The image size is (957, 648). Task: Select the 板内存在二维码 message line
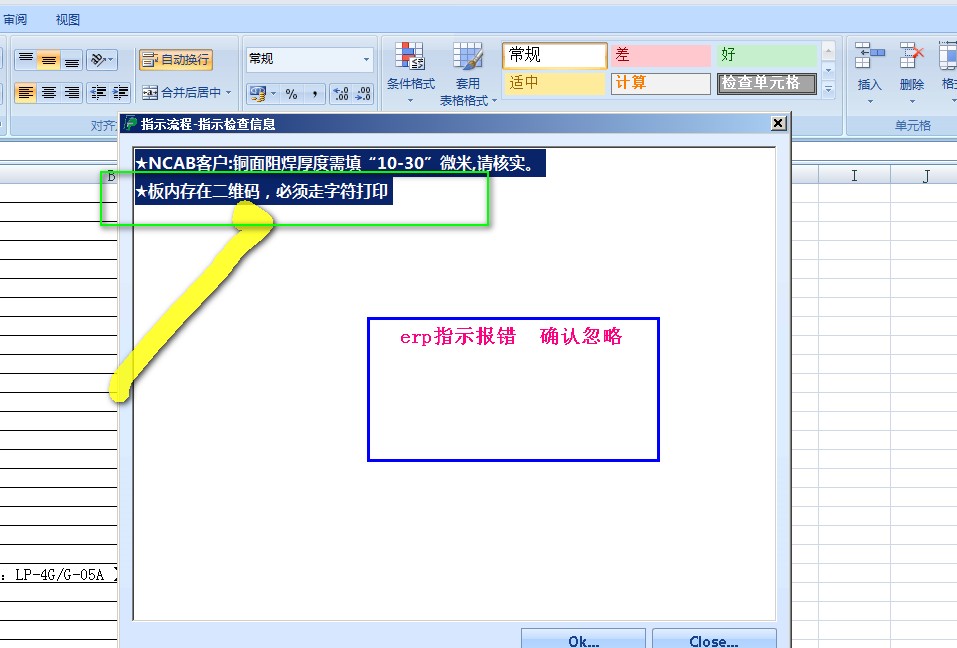coord(263,191)
